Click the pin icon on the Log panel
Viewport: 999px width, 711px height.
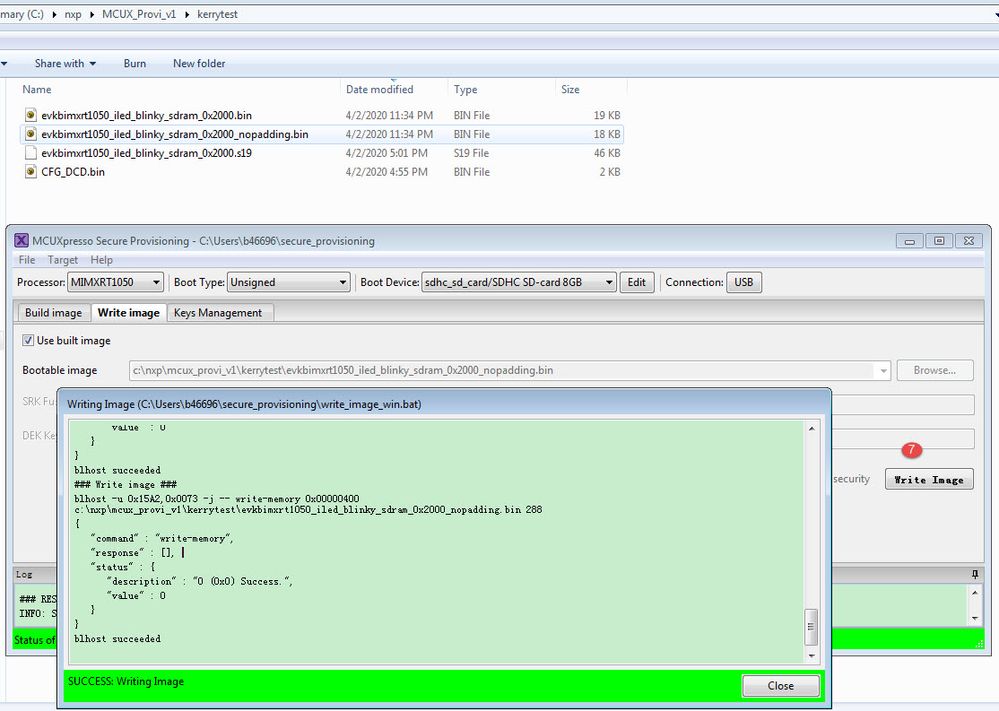[975, 574]
